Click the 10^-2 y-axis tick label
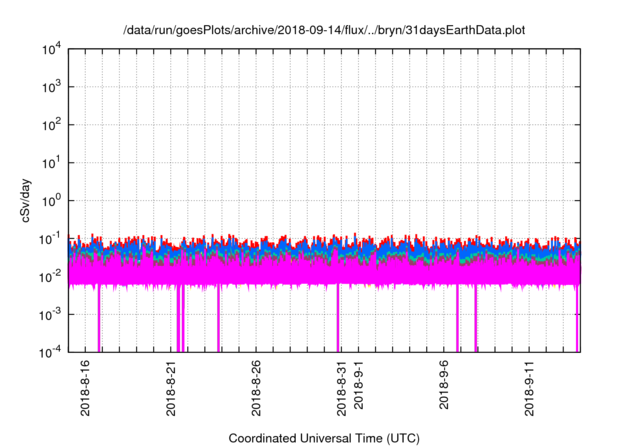This screenshot has width=640, height=448. tap(51, 276)
